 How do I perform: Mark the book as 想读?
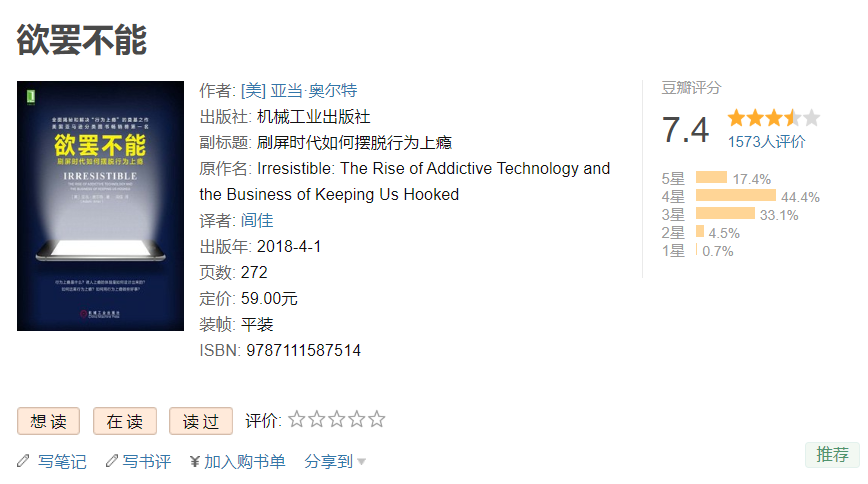pyautogui.click(x=49, y=421)
